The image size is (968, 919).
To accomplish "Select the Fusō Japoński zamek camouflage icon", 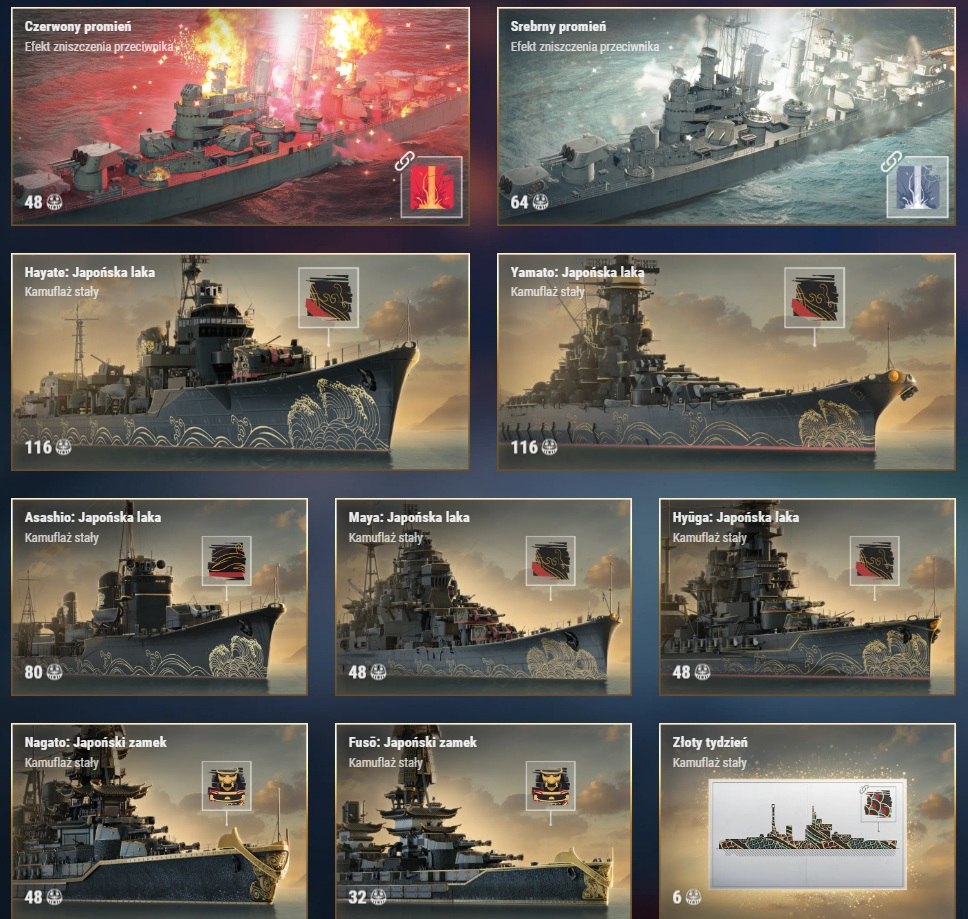I will [551, 786].
